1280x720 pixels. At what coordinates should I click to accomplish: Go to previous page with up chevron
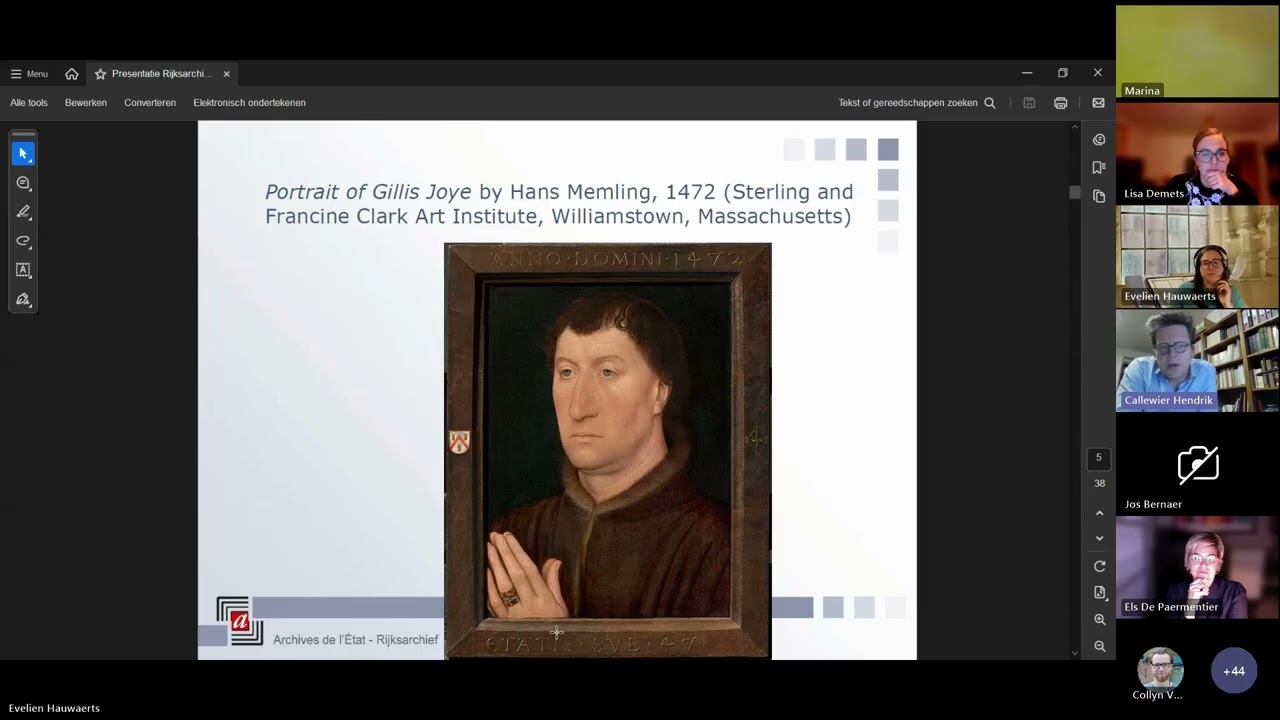point(1099,513)
